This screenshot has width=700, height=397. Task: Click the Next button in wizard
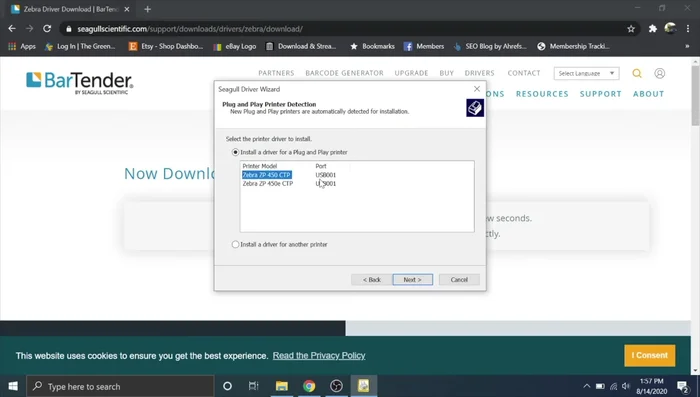click(x=412, y=280)
